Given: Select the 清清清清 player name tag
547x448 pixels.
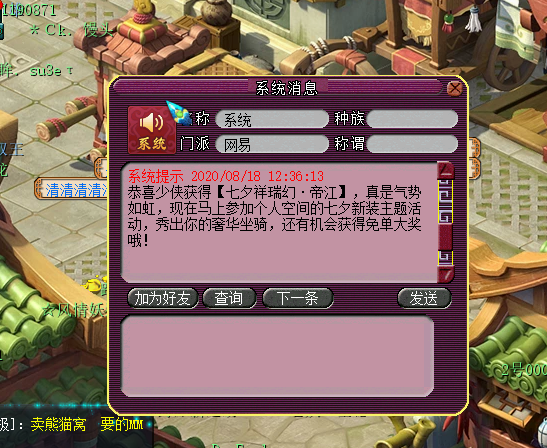Looking at the screenshot, I should pos(72,190).
